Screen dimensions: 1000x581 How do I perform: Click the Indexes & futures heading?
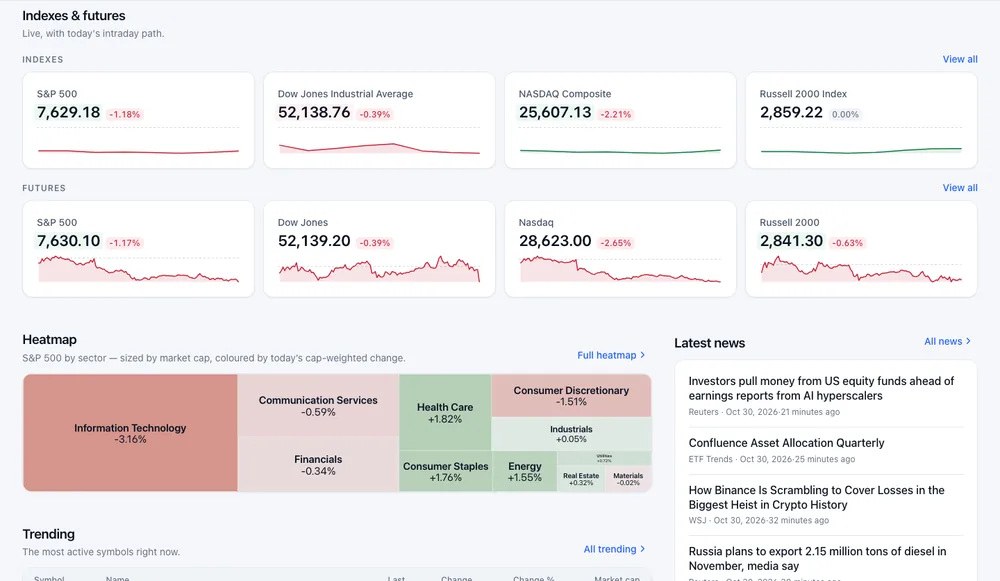(x=74, y=15)
